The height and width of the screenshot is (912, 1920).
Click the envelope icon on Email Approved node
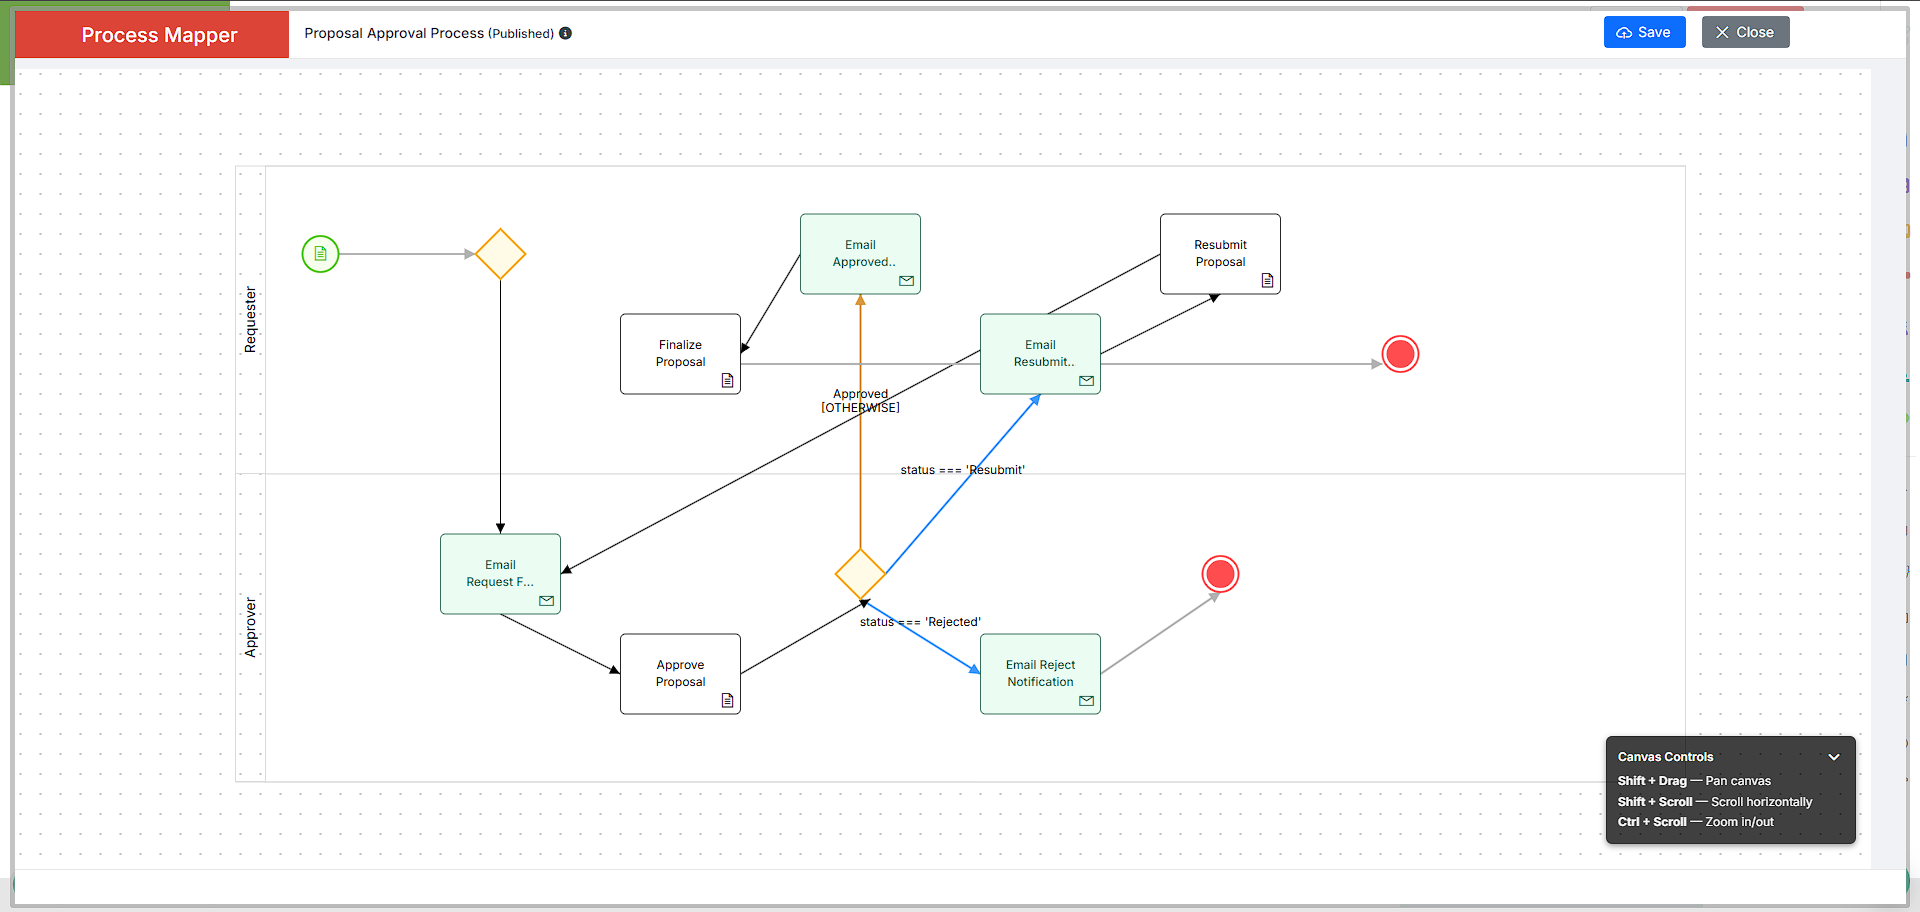tap(906, 281)
